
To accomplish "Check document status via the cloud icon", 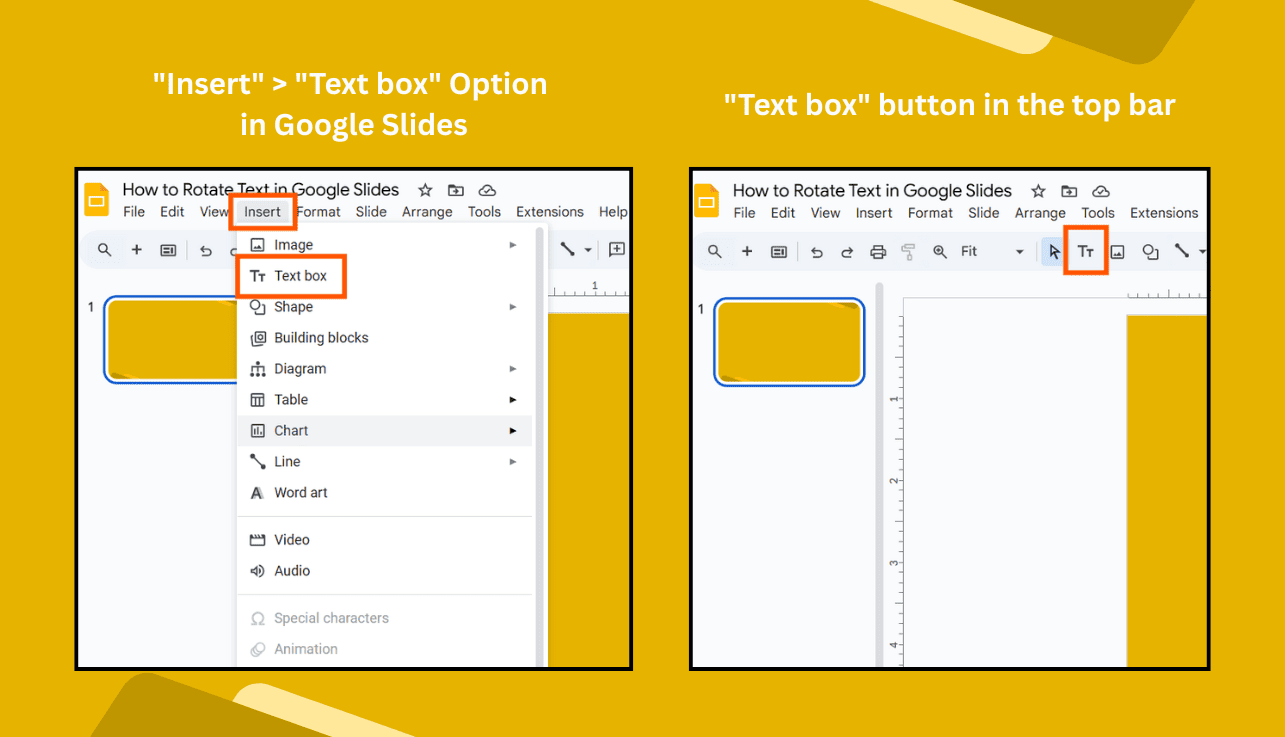I will [1100, 190].
